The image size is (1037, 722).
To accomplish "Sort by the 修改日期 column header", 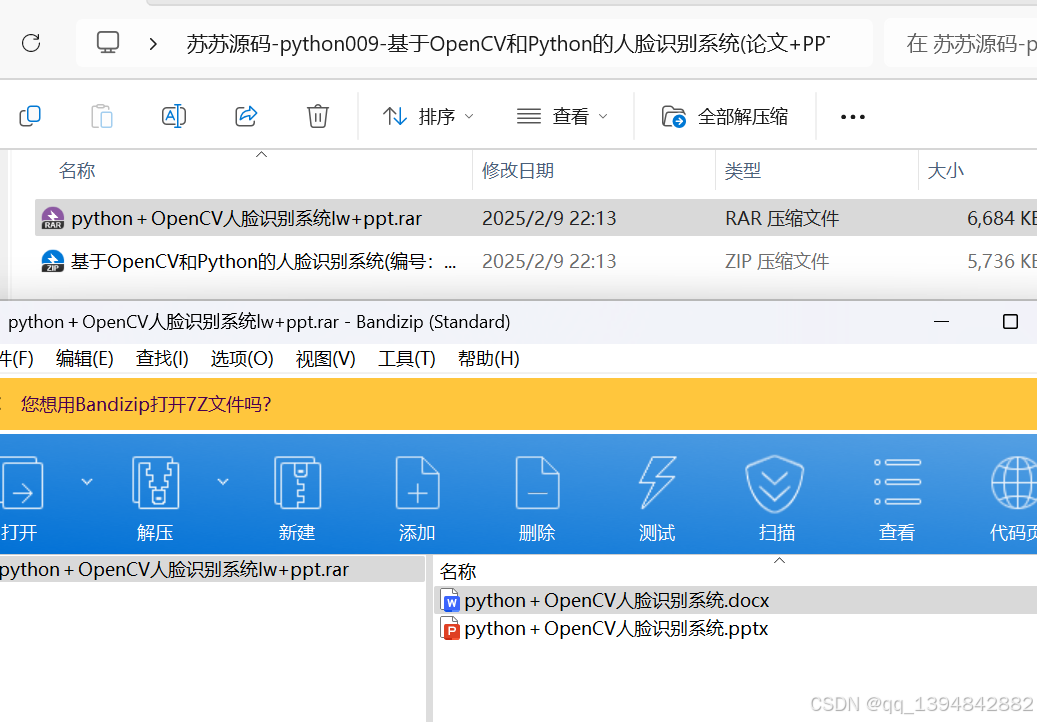I will [518, 171].
